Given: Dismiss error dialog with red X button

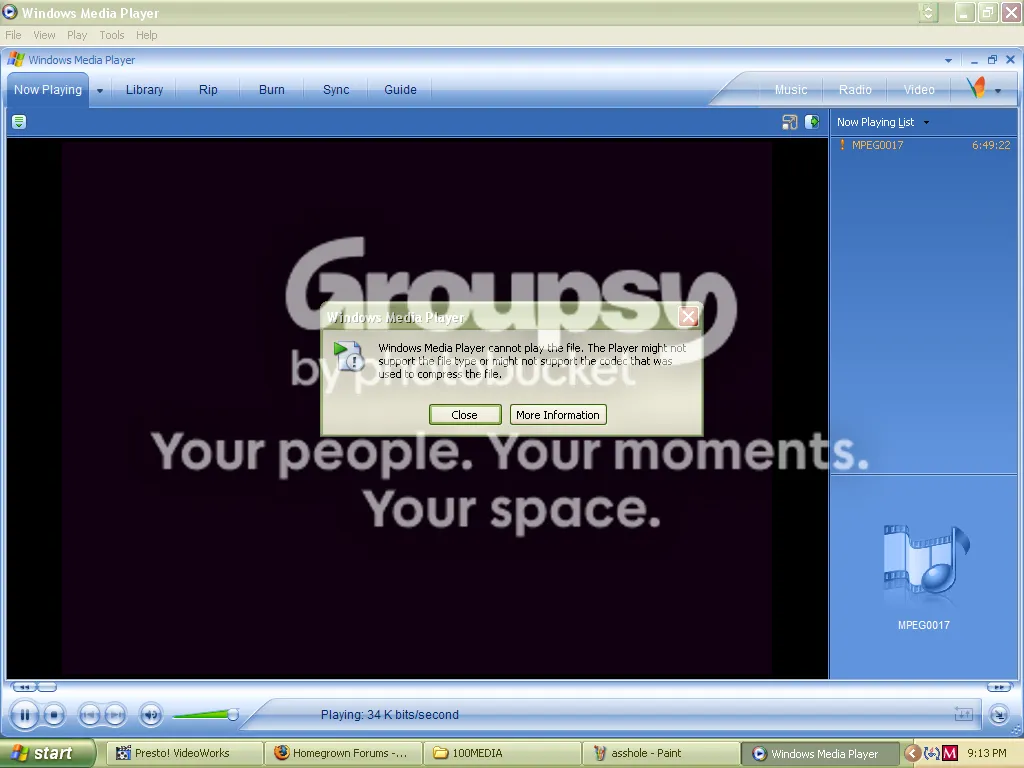Looking at the screenshot, I should click(x=688, y=317).
